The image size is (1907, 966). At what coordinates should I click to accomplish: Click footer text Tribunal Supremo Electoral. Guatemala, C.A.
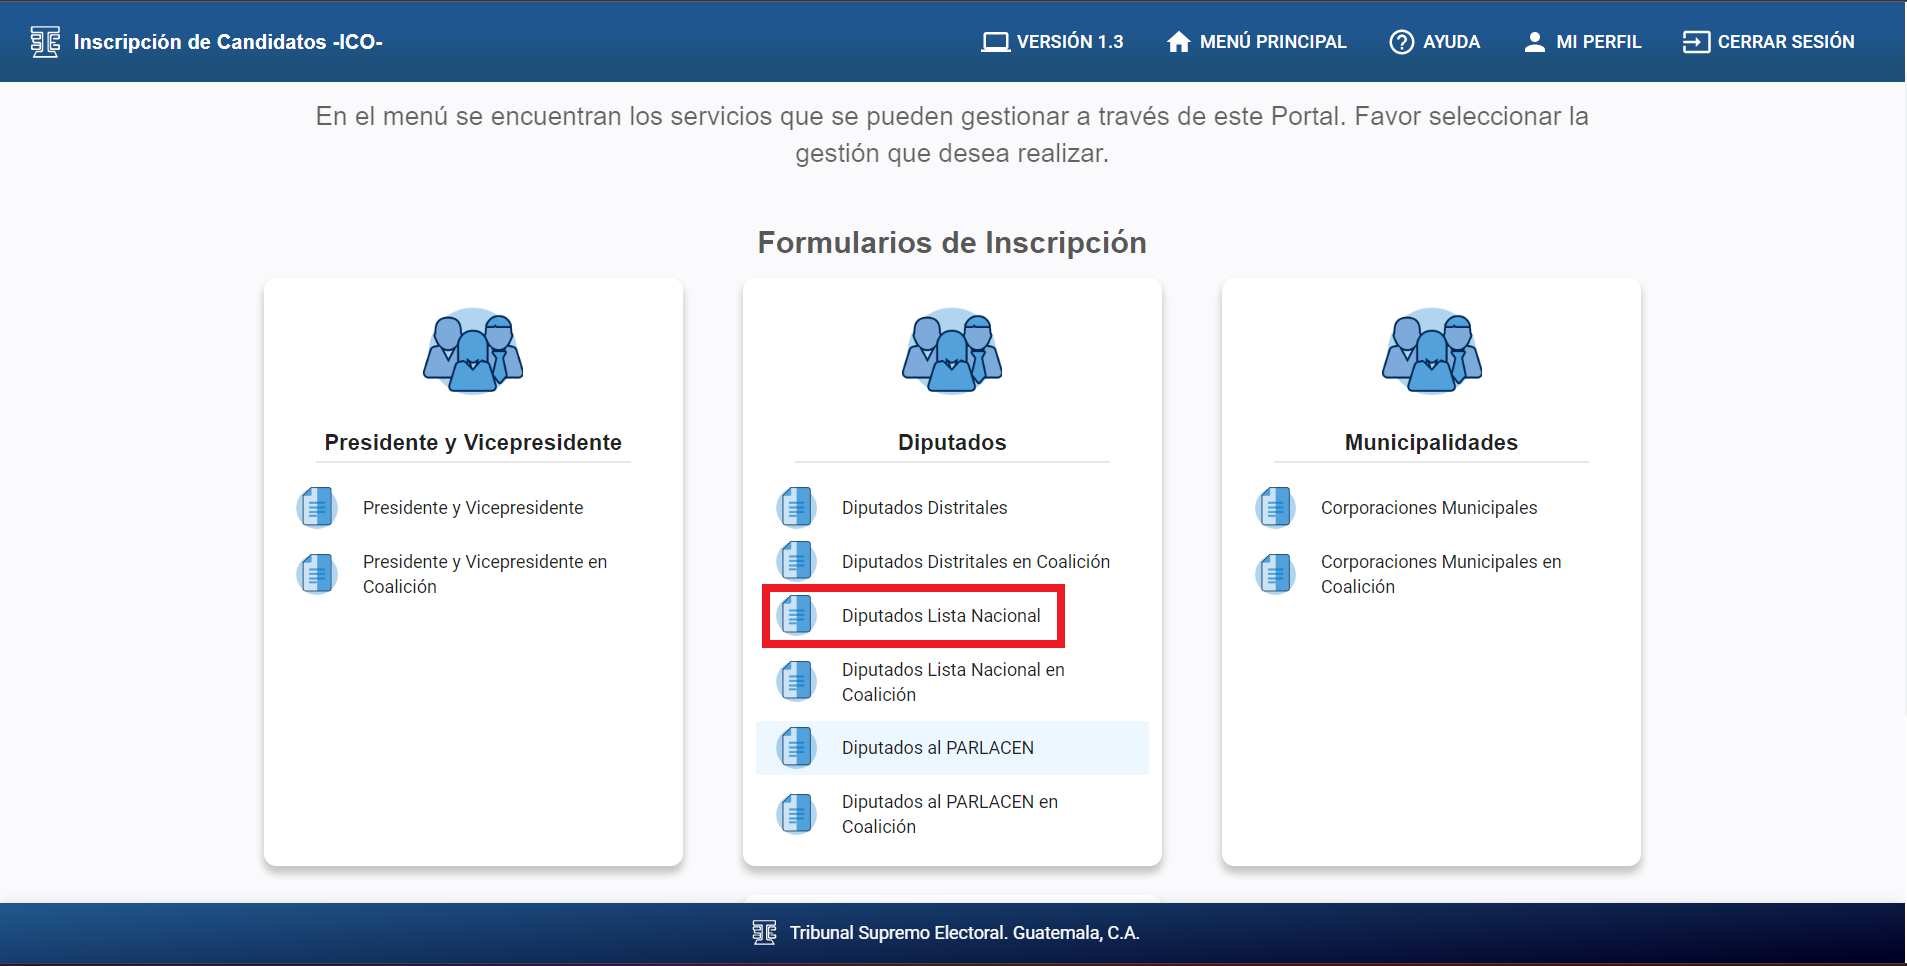(x=965, y=933)
